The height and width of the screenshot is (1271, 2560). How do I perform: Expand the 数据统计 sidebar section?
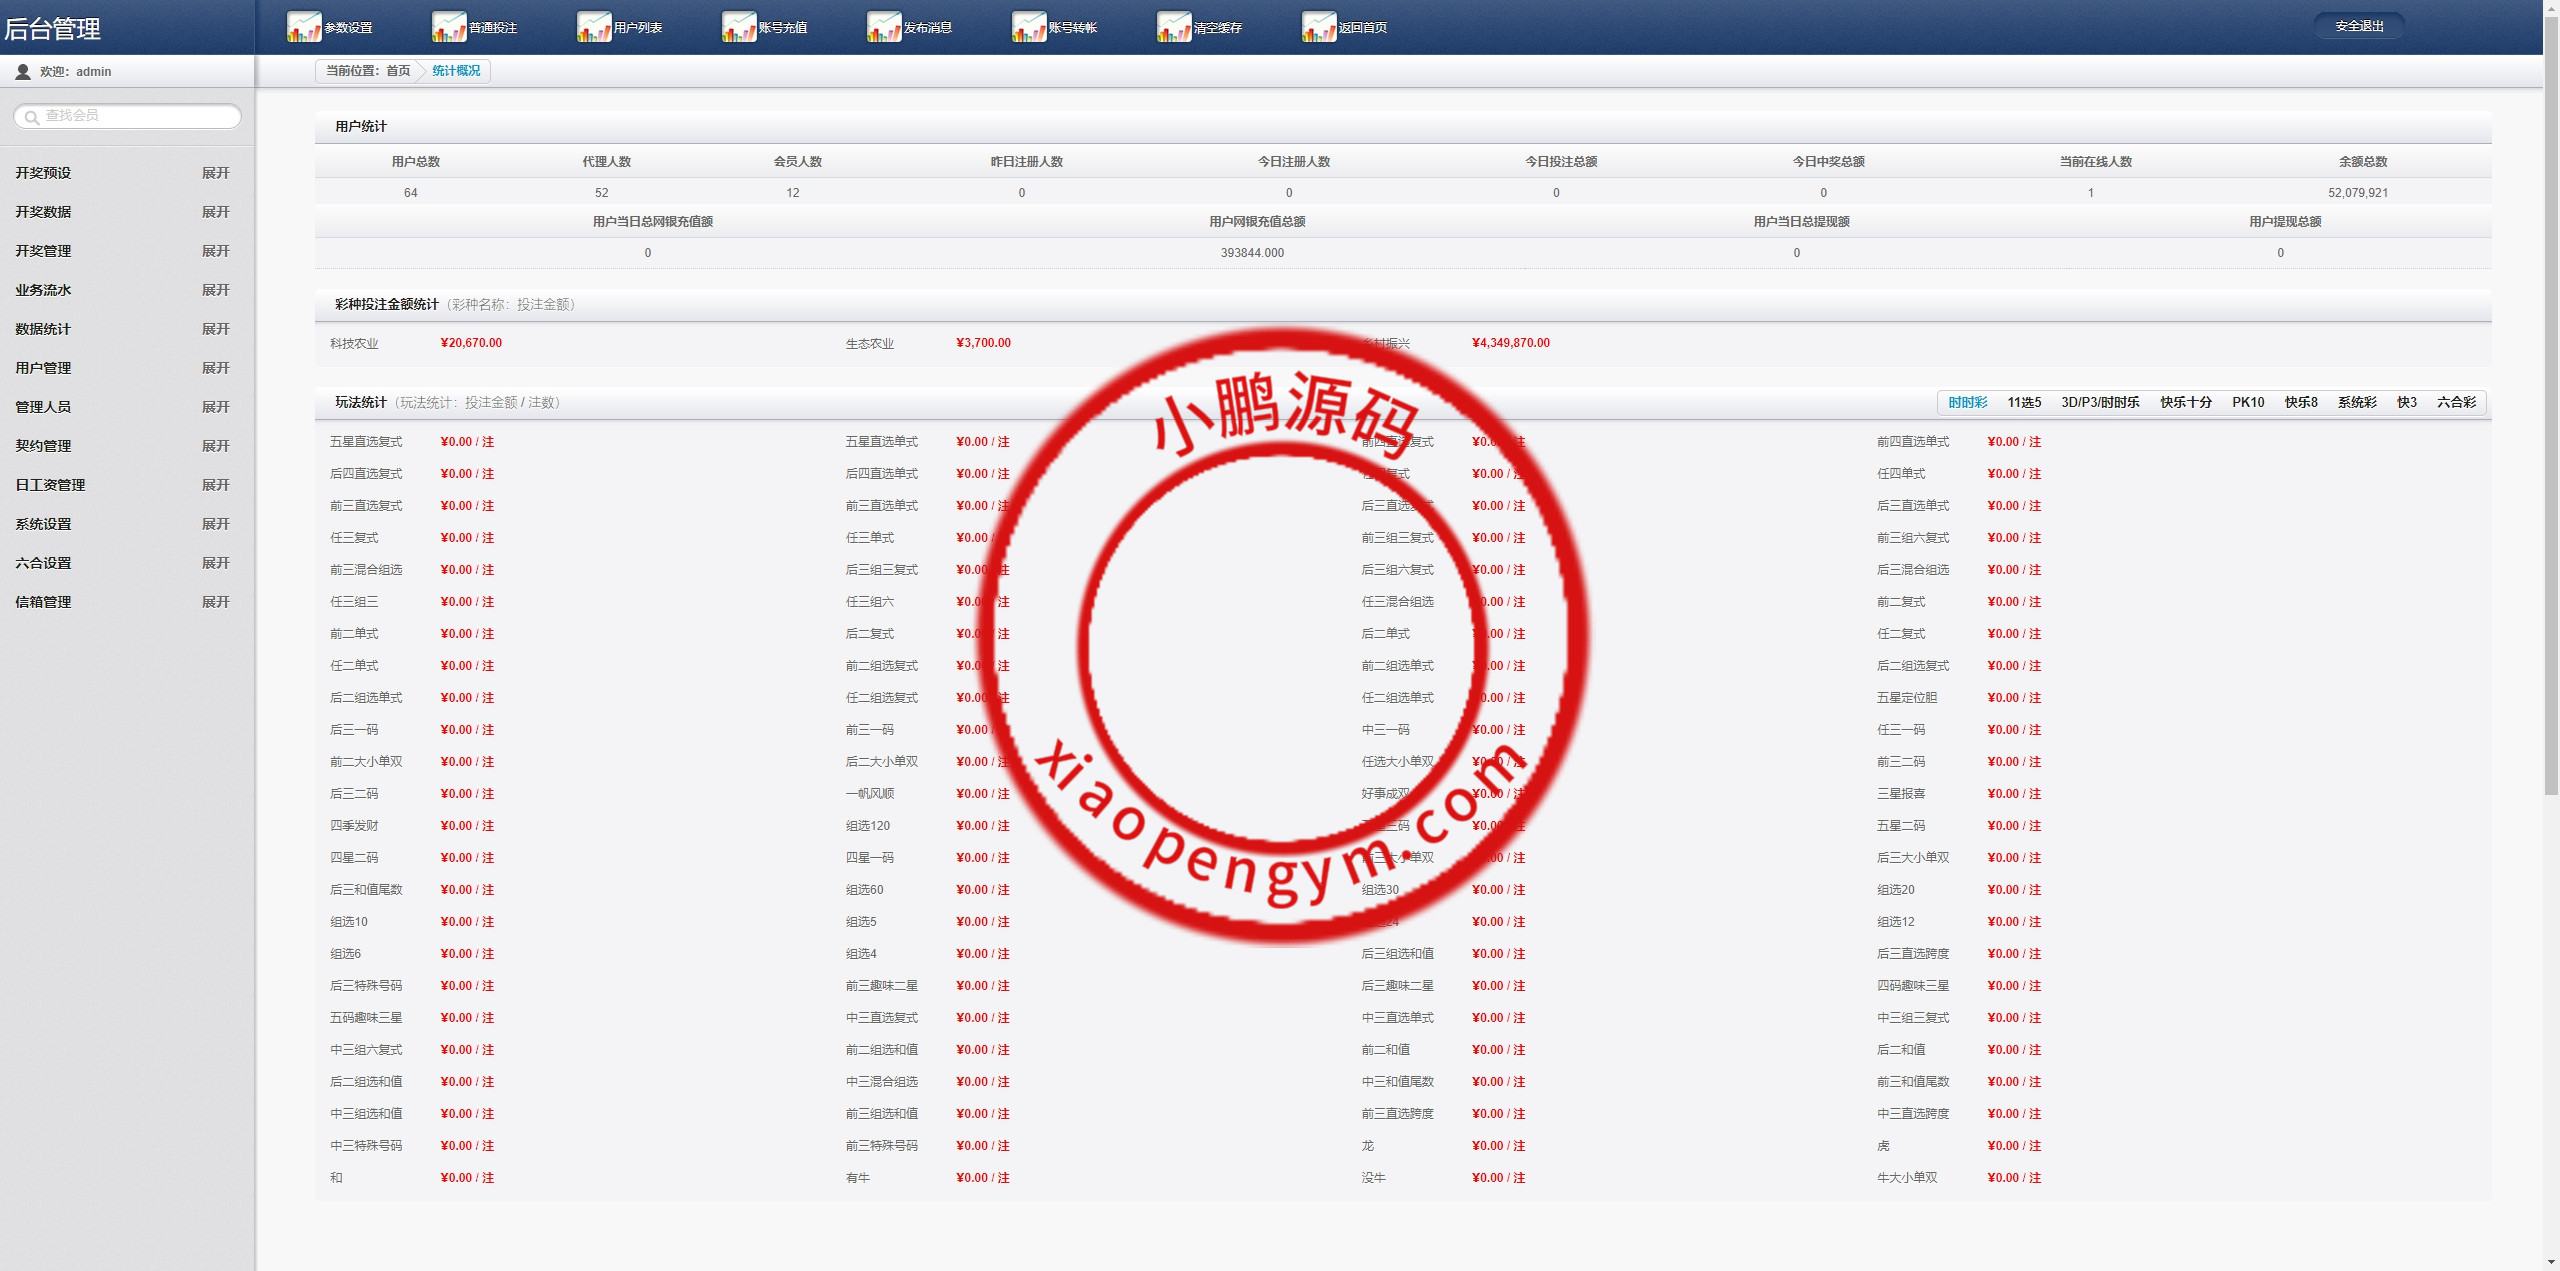pyautogui.click(x=215, y=329)
